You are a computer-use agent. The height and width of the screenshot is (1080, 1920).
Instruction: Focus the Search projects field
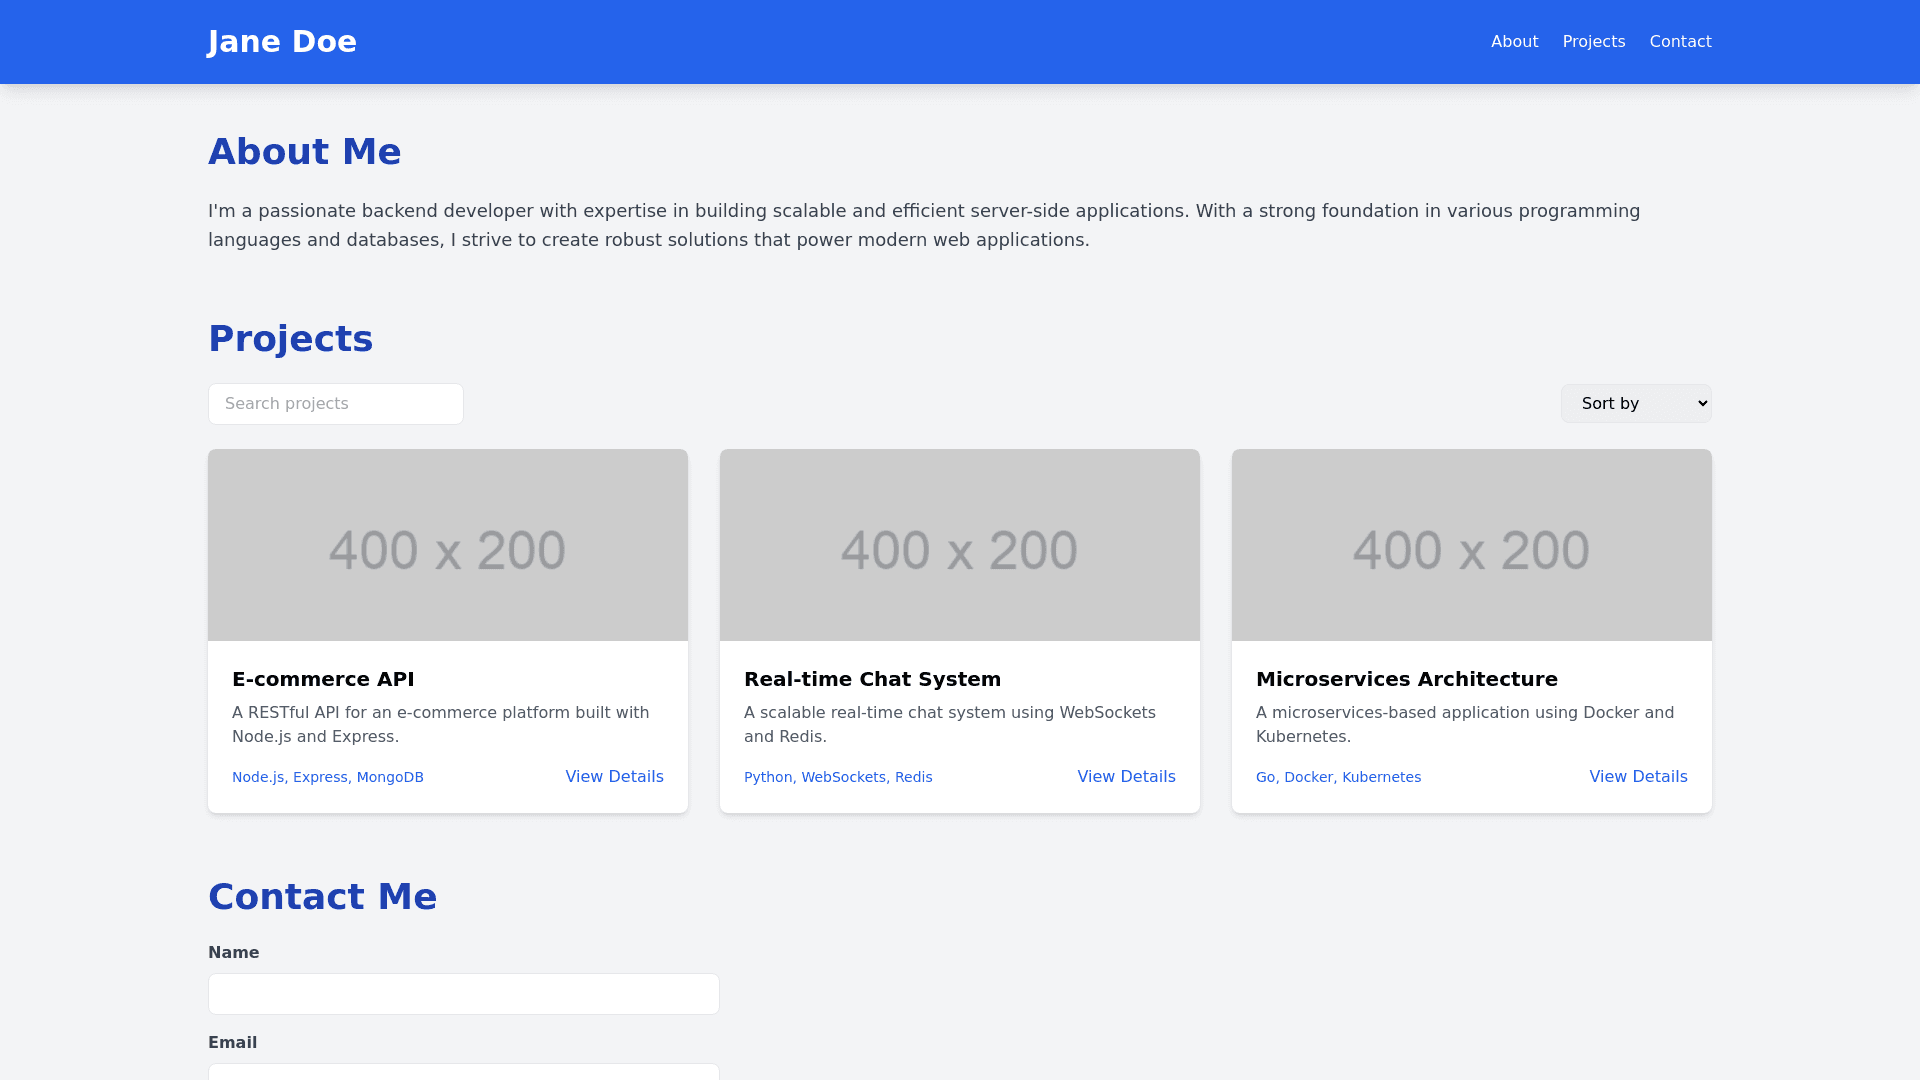tap(336, 404)
